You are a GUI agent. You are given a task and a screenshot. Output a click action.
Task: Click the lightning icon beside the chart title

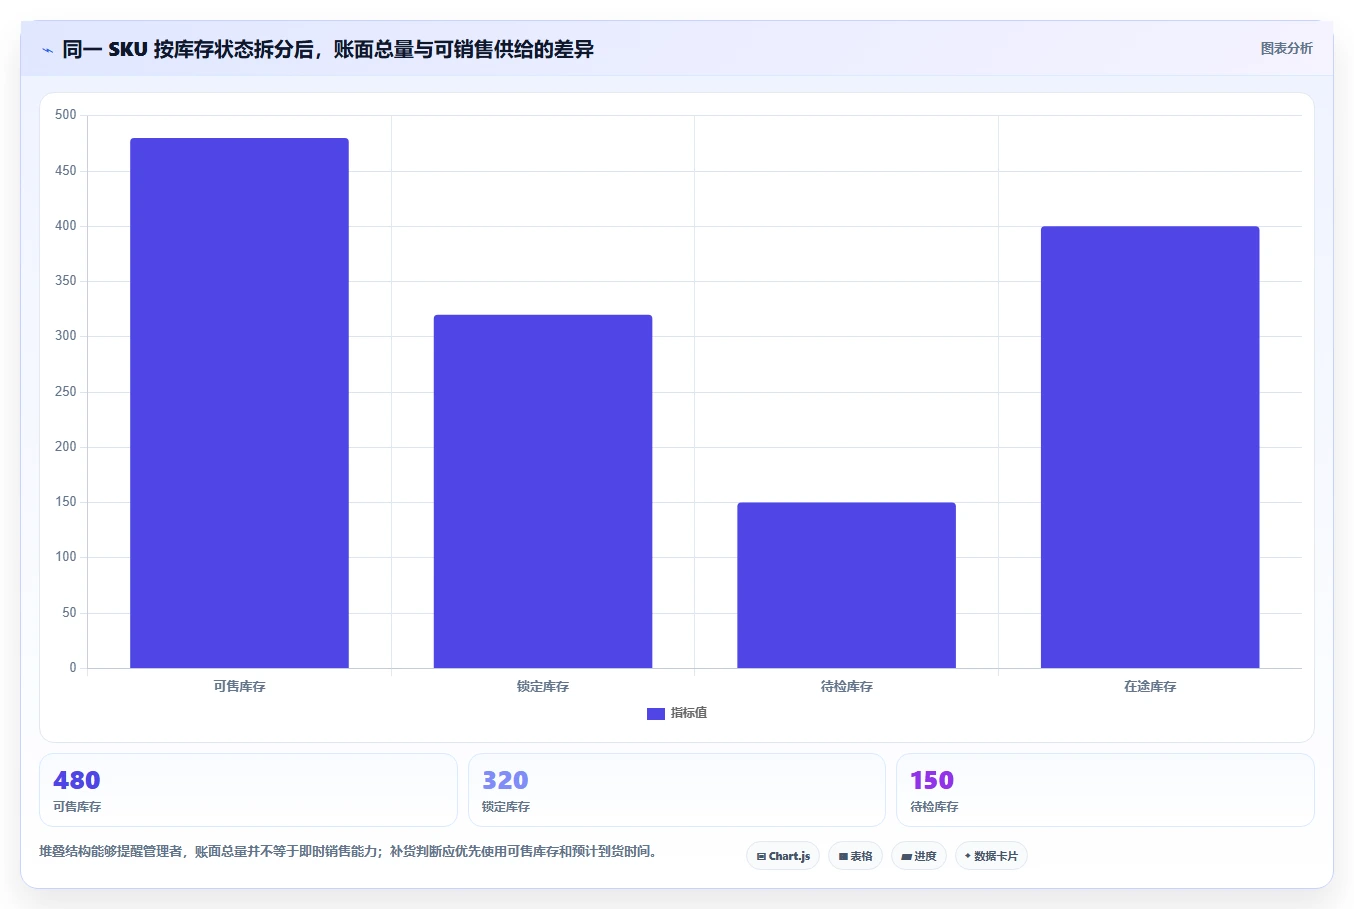[47, 50]
